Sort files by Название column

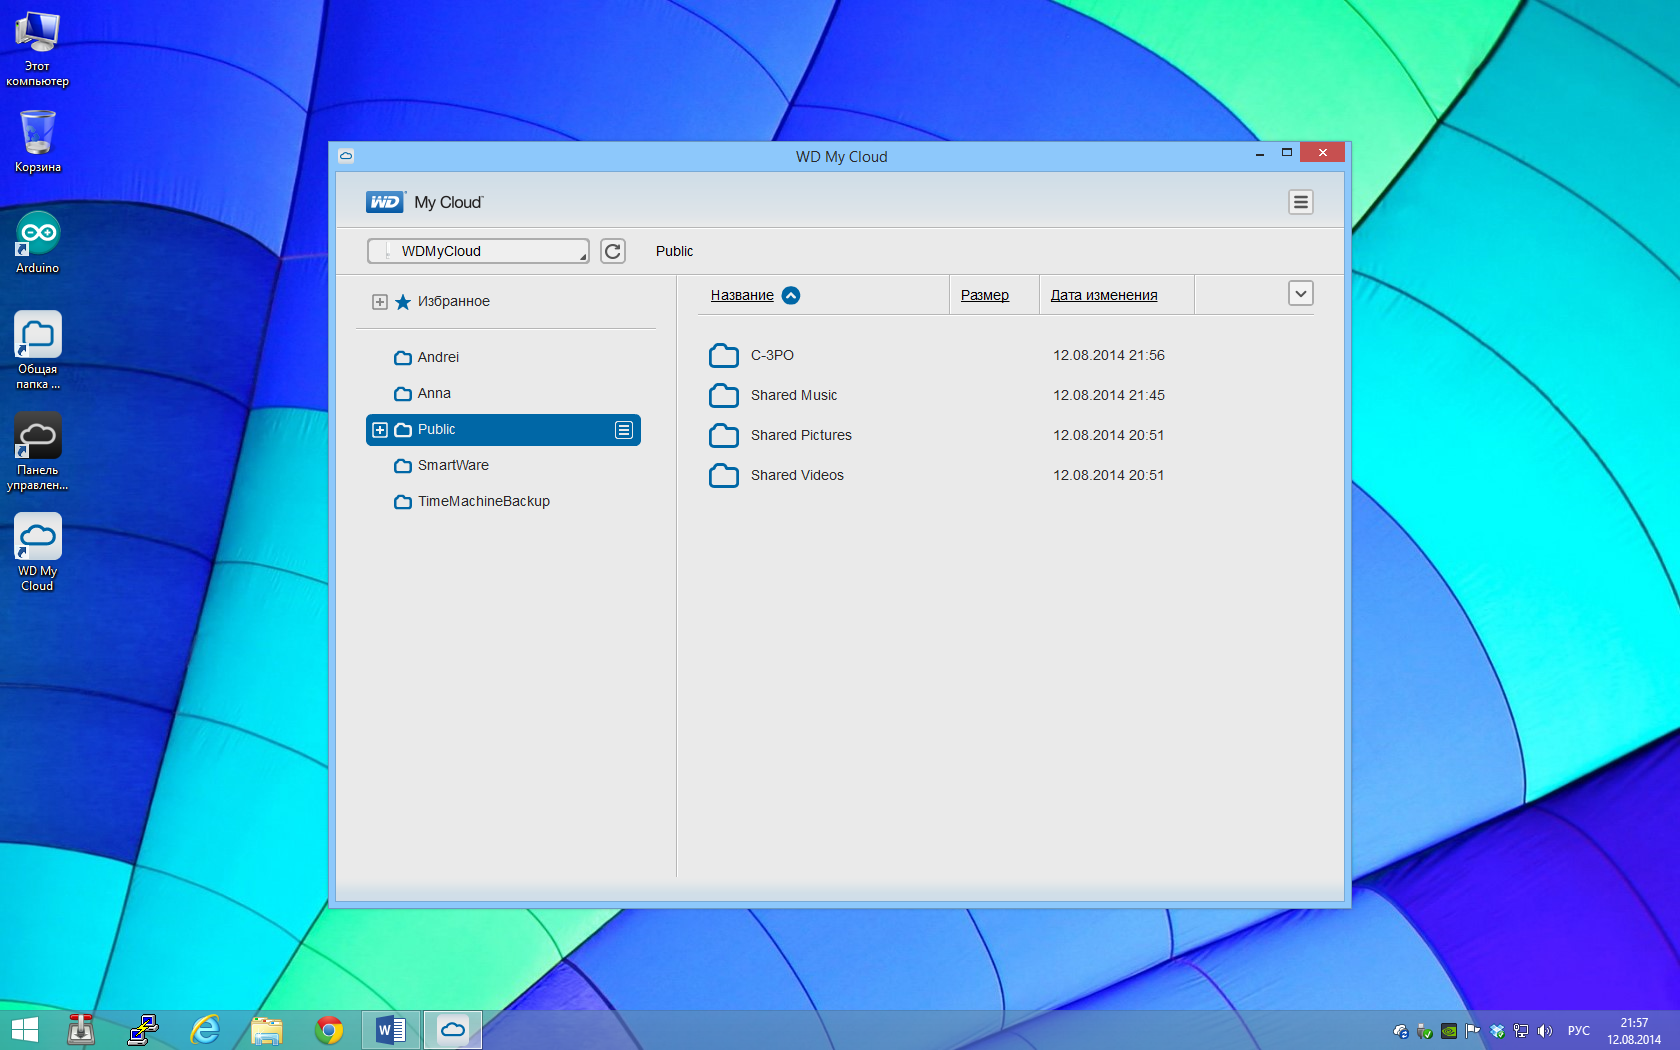pos(742,295)
